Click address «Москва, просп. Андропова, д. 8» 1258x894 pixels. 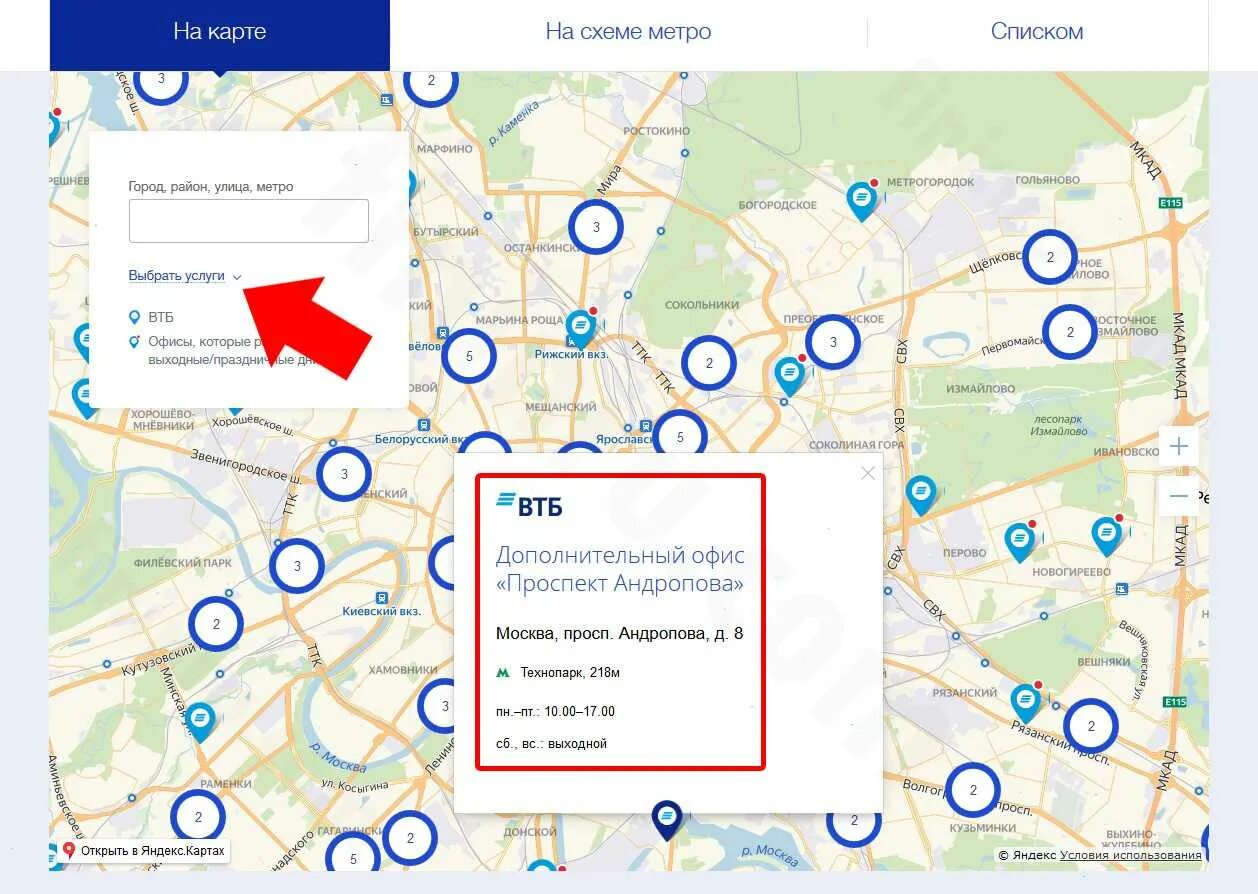[619, 633]
